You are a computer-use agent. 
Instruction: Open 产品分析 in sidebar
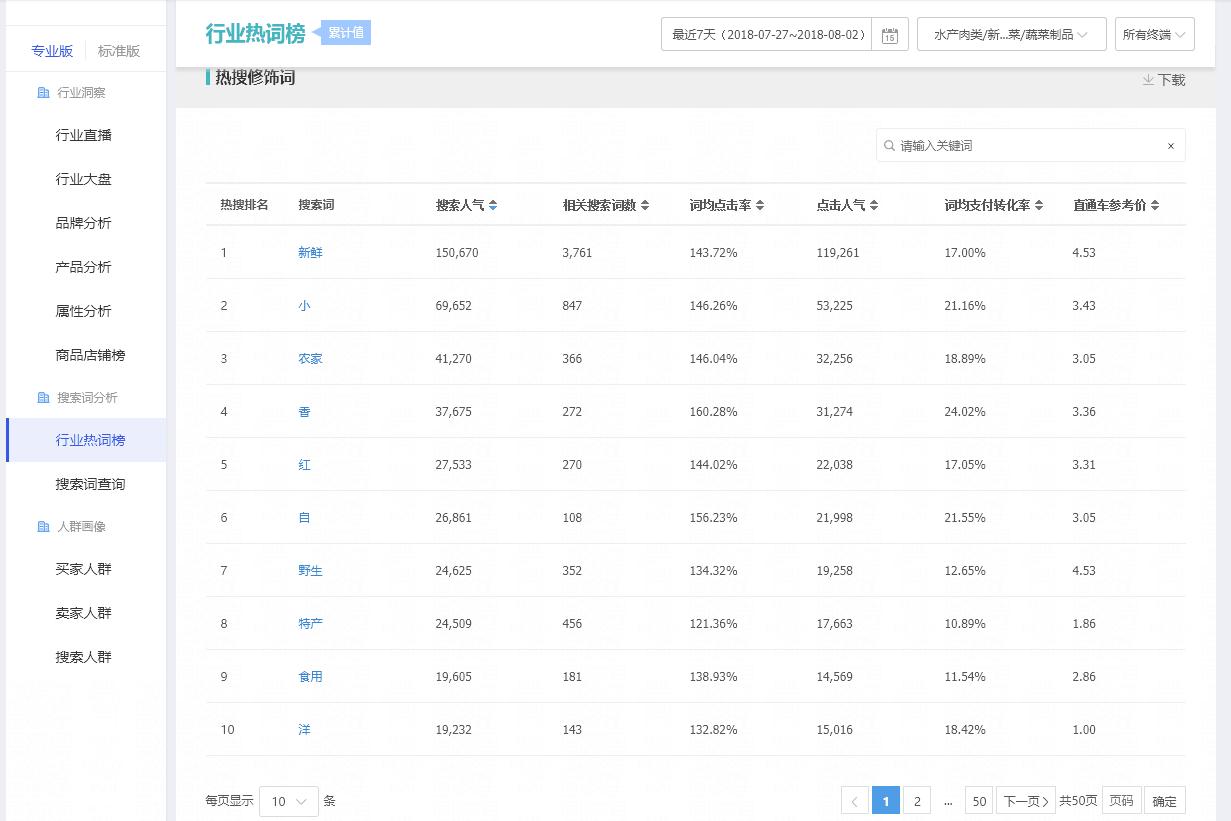(x=84, y=267)
